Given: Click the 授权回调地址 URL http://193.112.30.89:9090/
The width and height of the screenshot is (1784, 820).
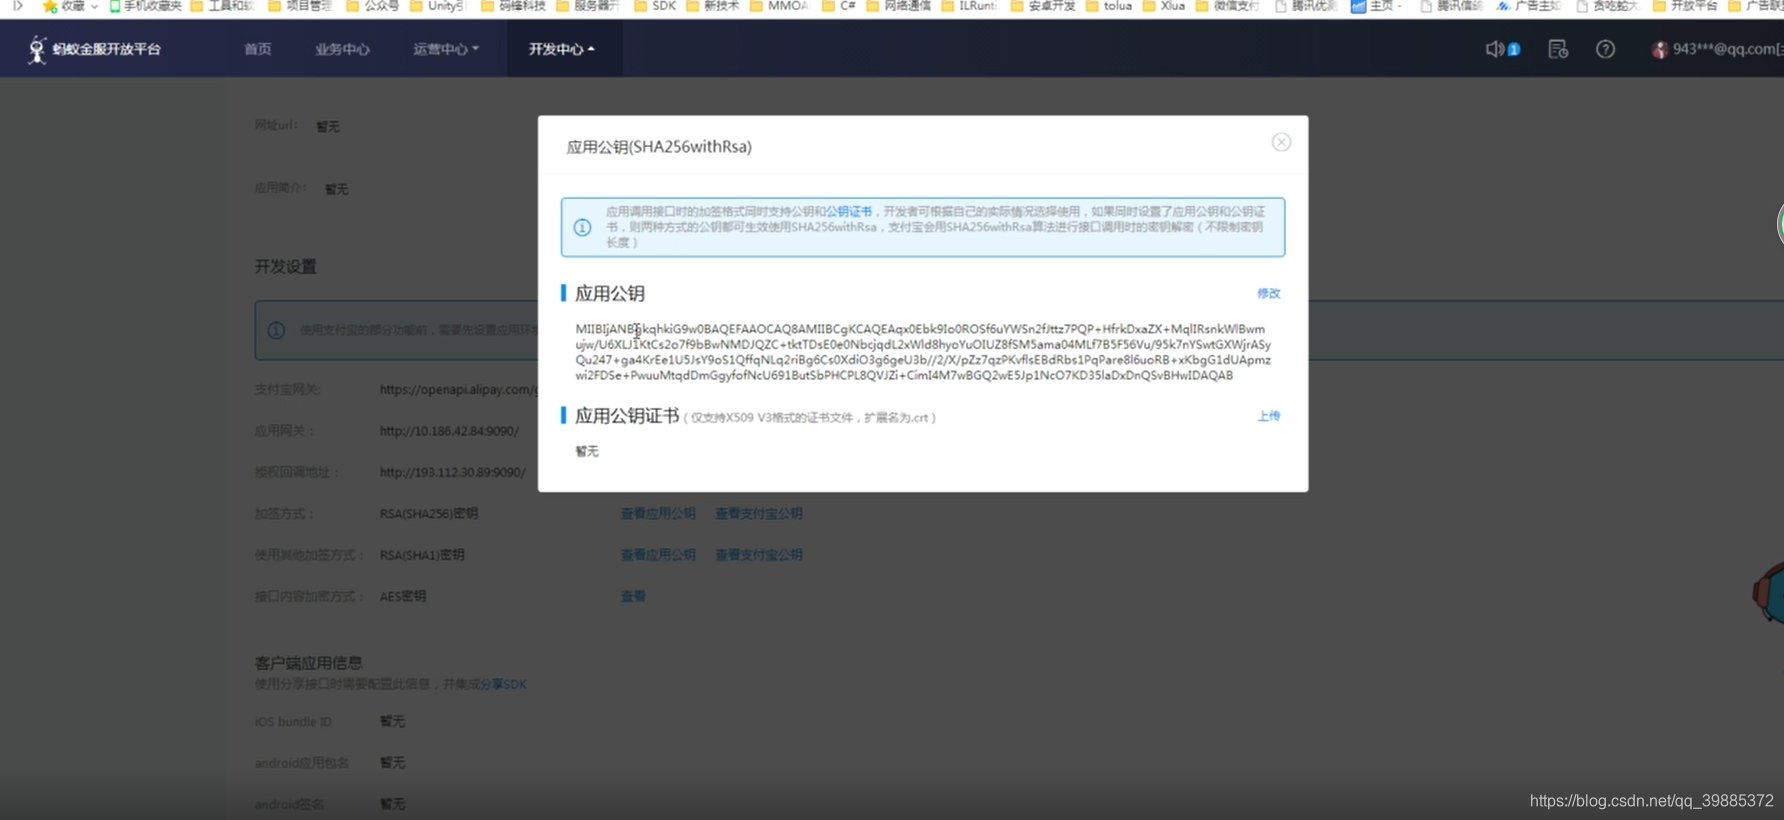Looking at the screenshot, I should 452,472.
